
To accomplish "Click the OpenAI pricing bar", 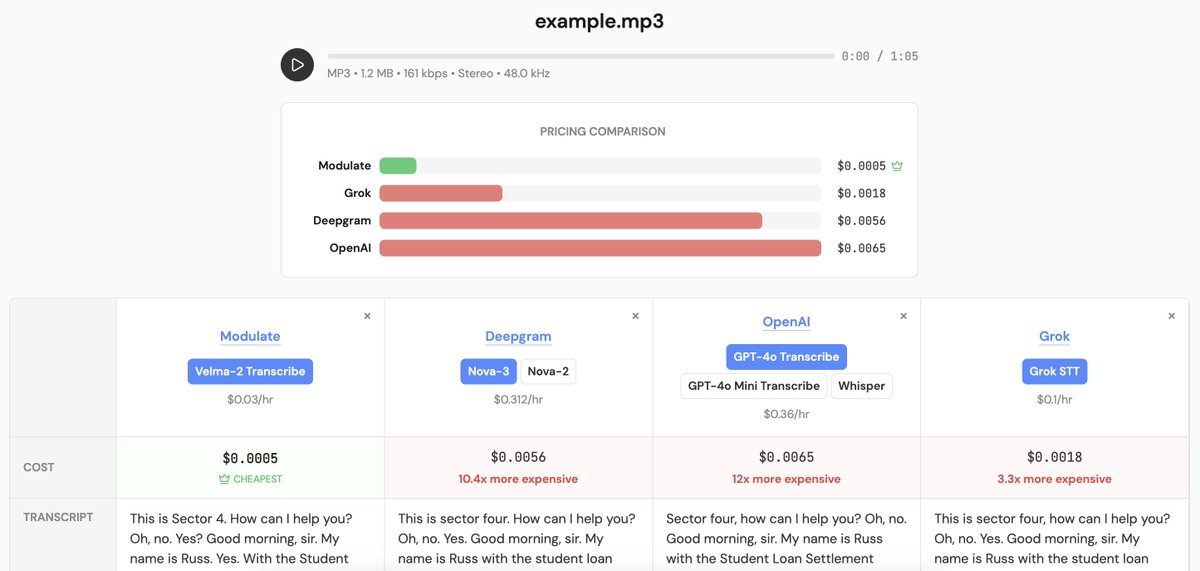I will [600, 248].
